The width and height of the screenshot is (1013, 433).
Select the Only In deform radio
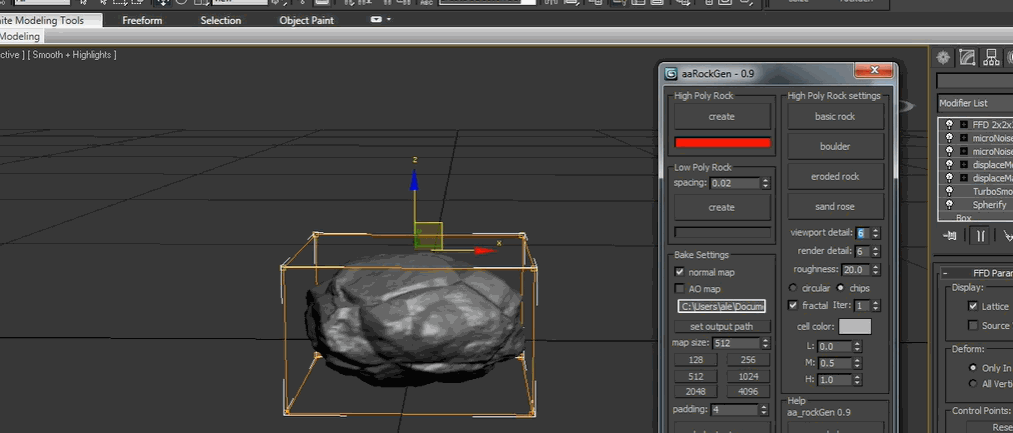pyautogui.click(x=973, y=368)
